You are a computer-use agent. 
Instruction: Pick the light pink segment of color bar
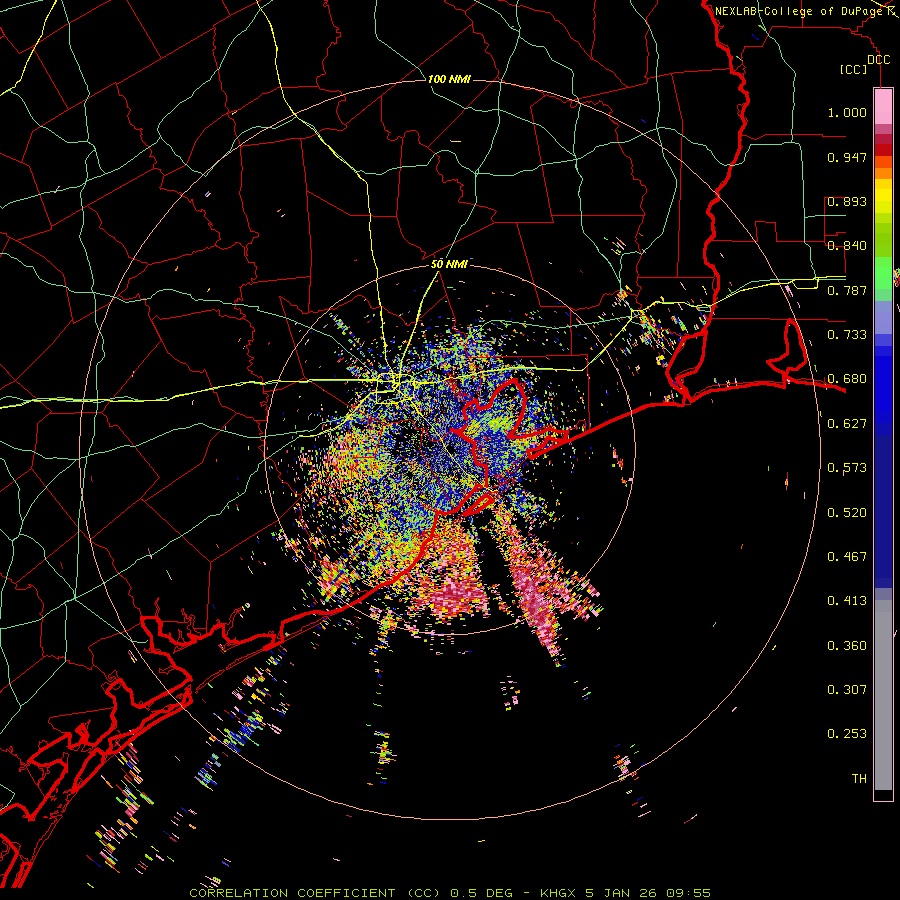click(x=883, y=106)
